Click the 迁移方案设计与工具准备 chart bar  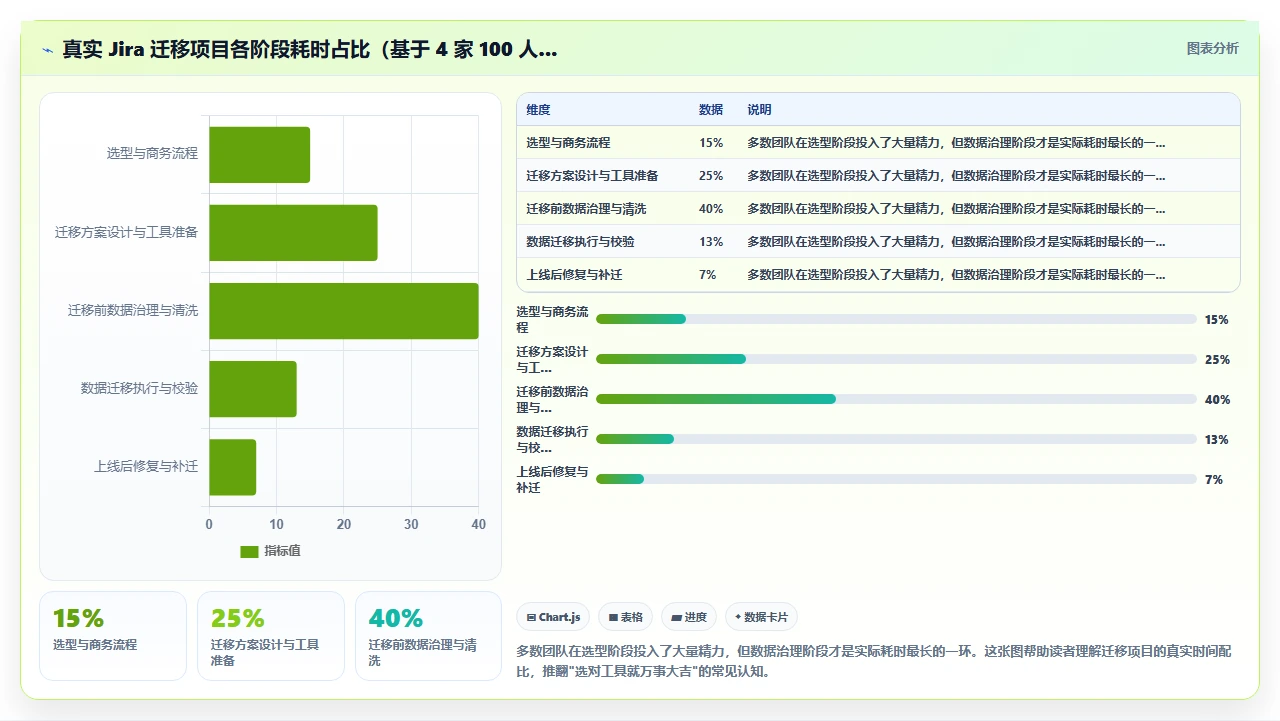click(x=293, y=232)
